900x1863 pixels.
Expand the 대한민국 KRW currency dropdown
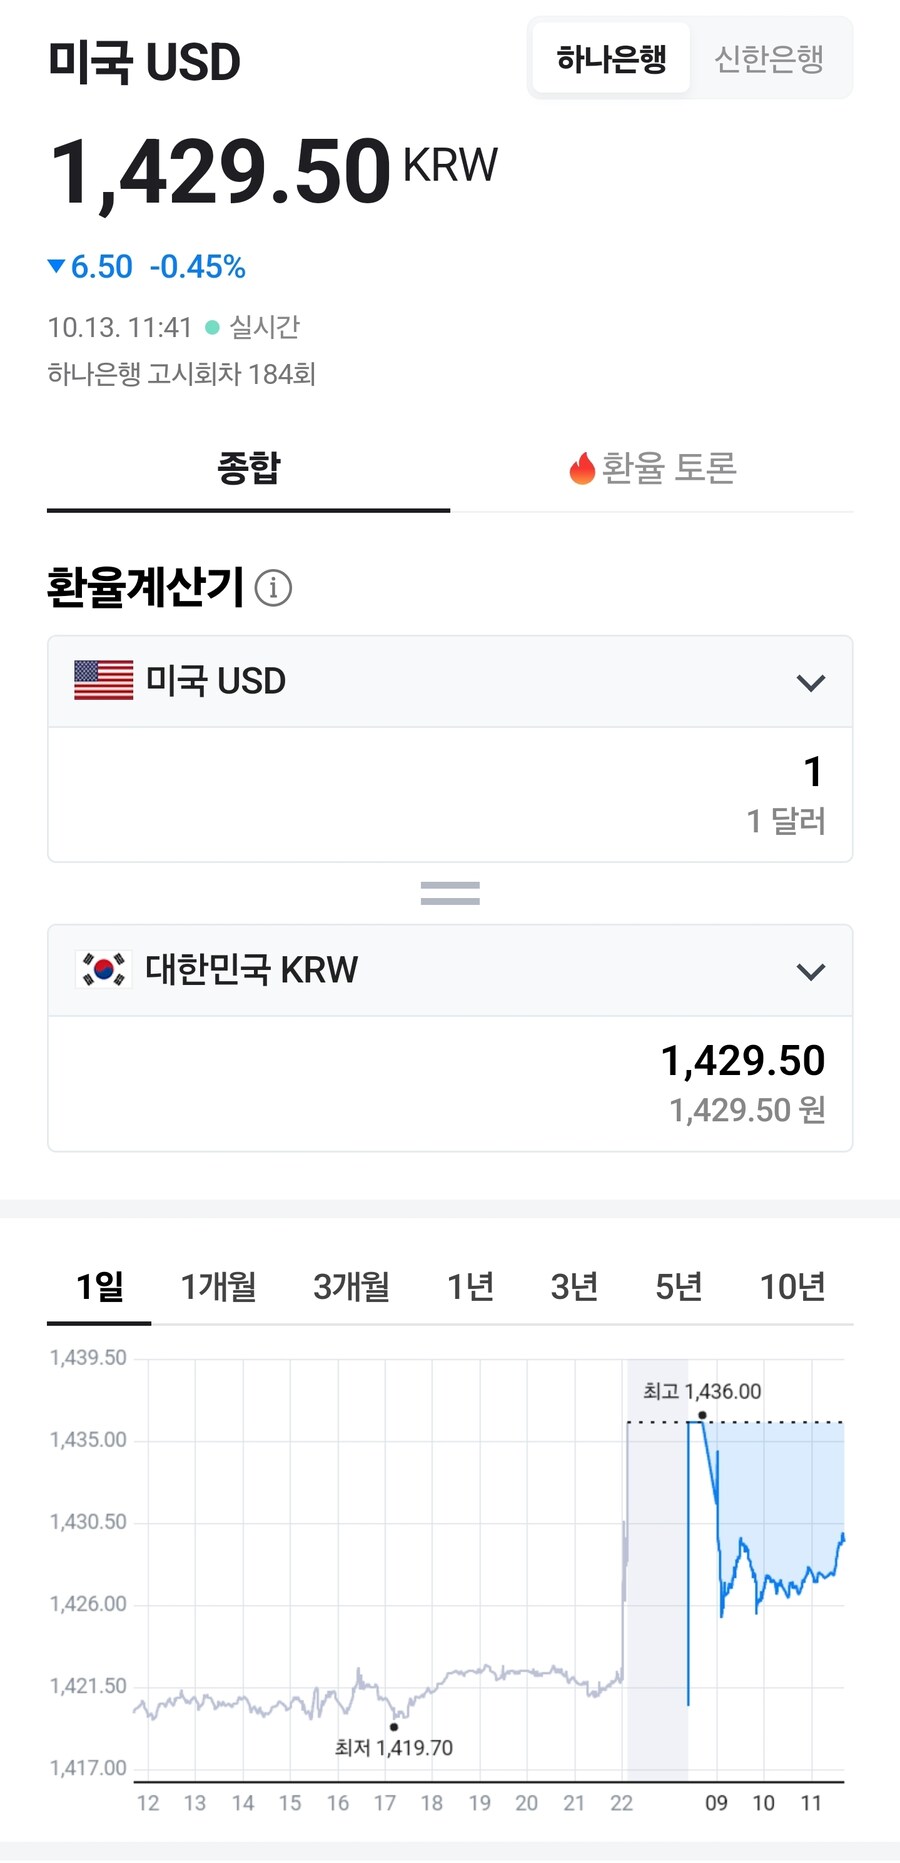(810, 971)
